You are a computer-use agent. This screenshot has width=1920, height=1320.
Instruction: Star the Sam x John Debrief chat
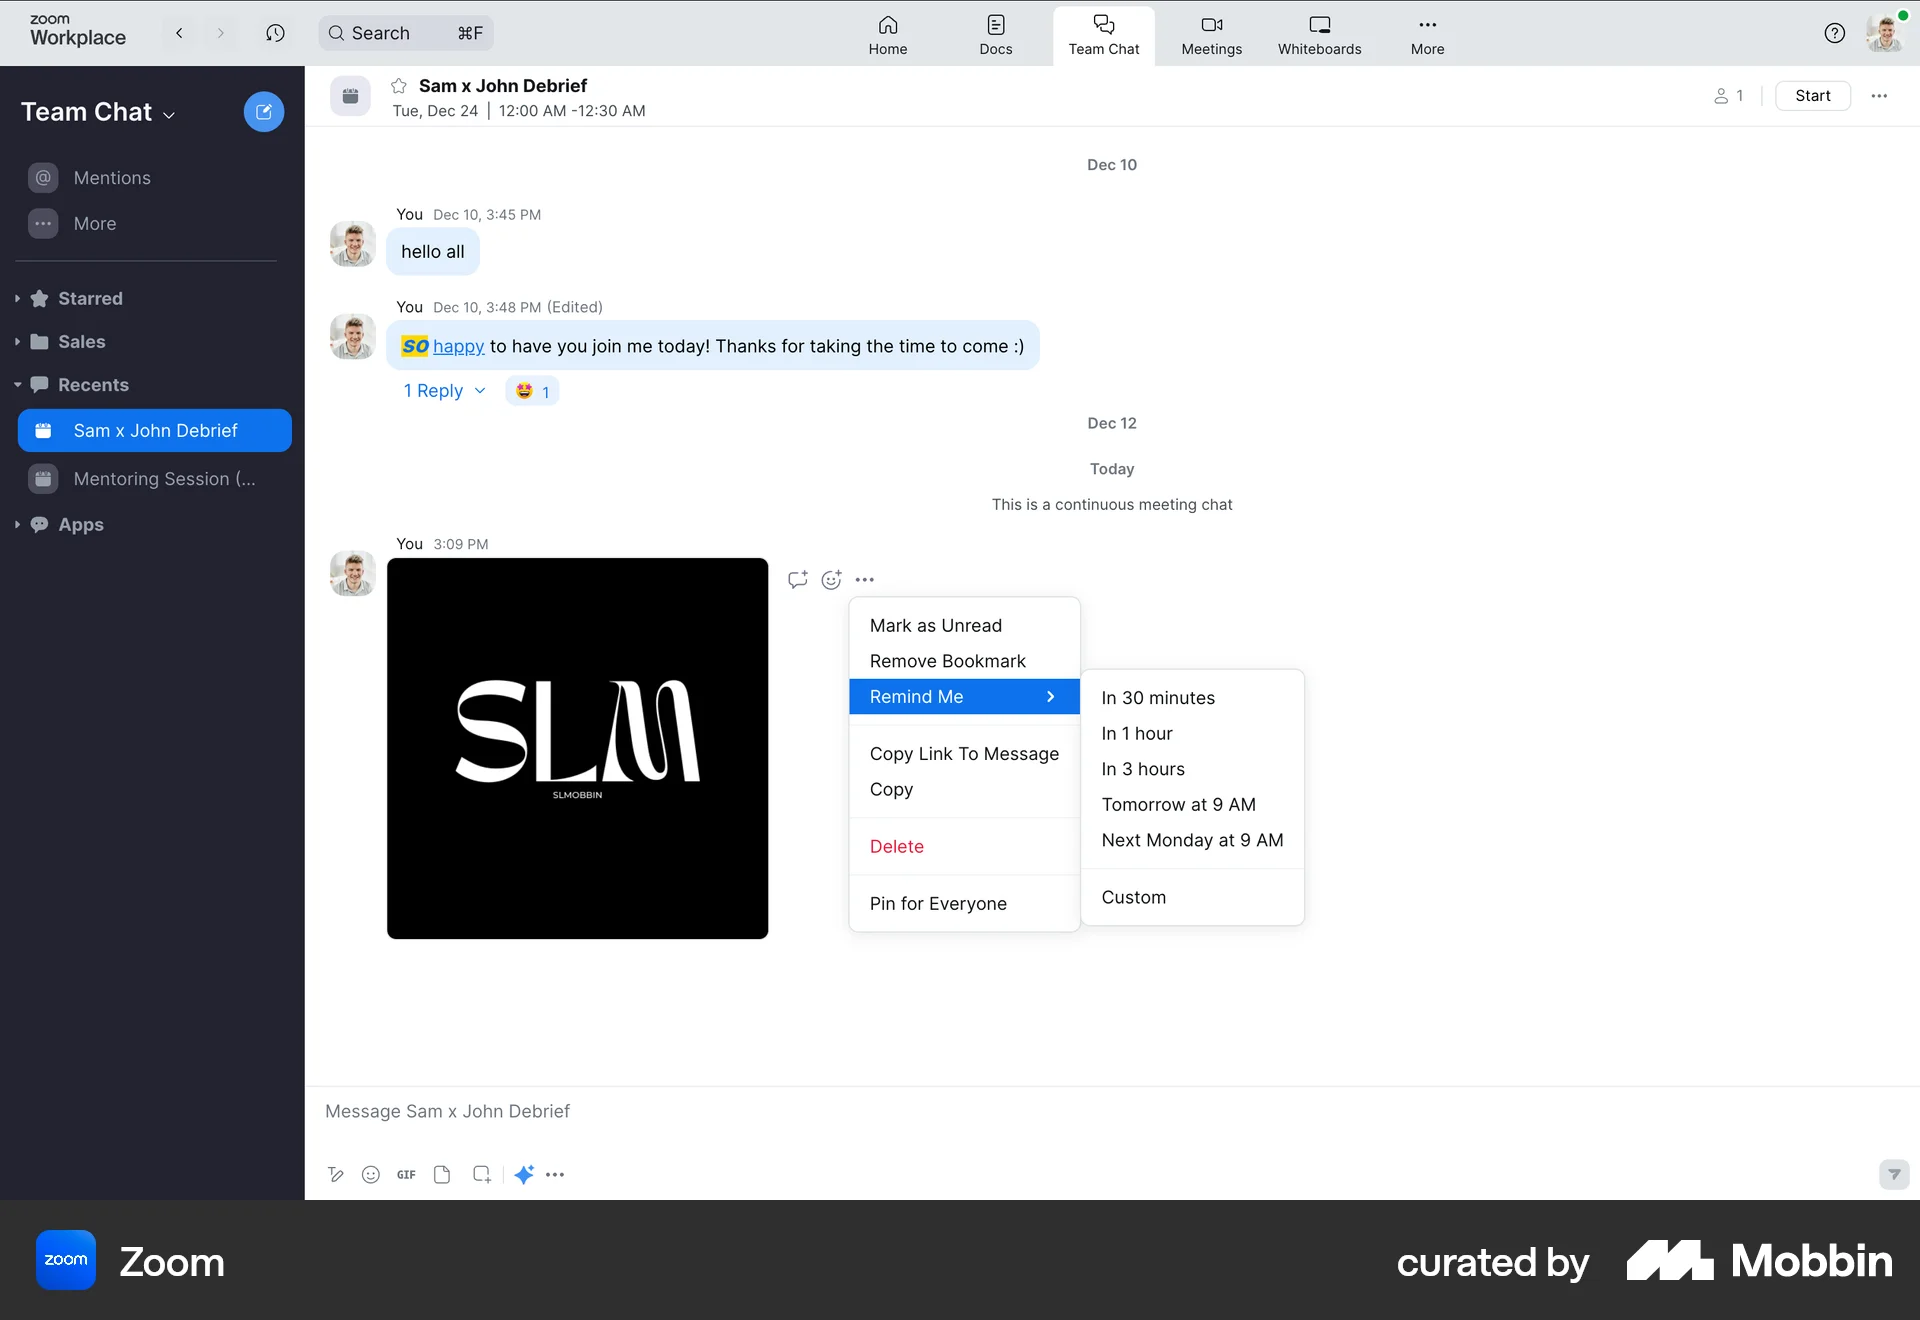pyautogui.click(x=399, y=86)
